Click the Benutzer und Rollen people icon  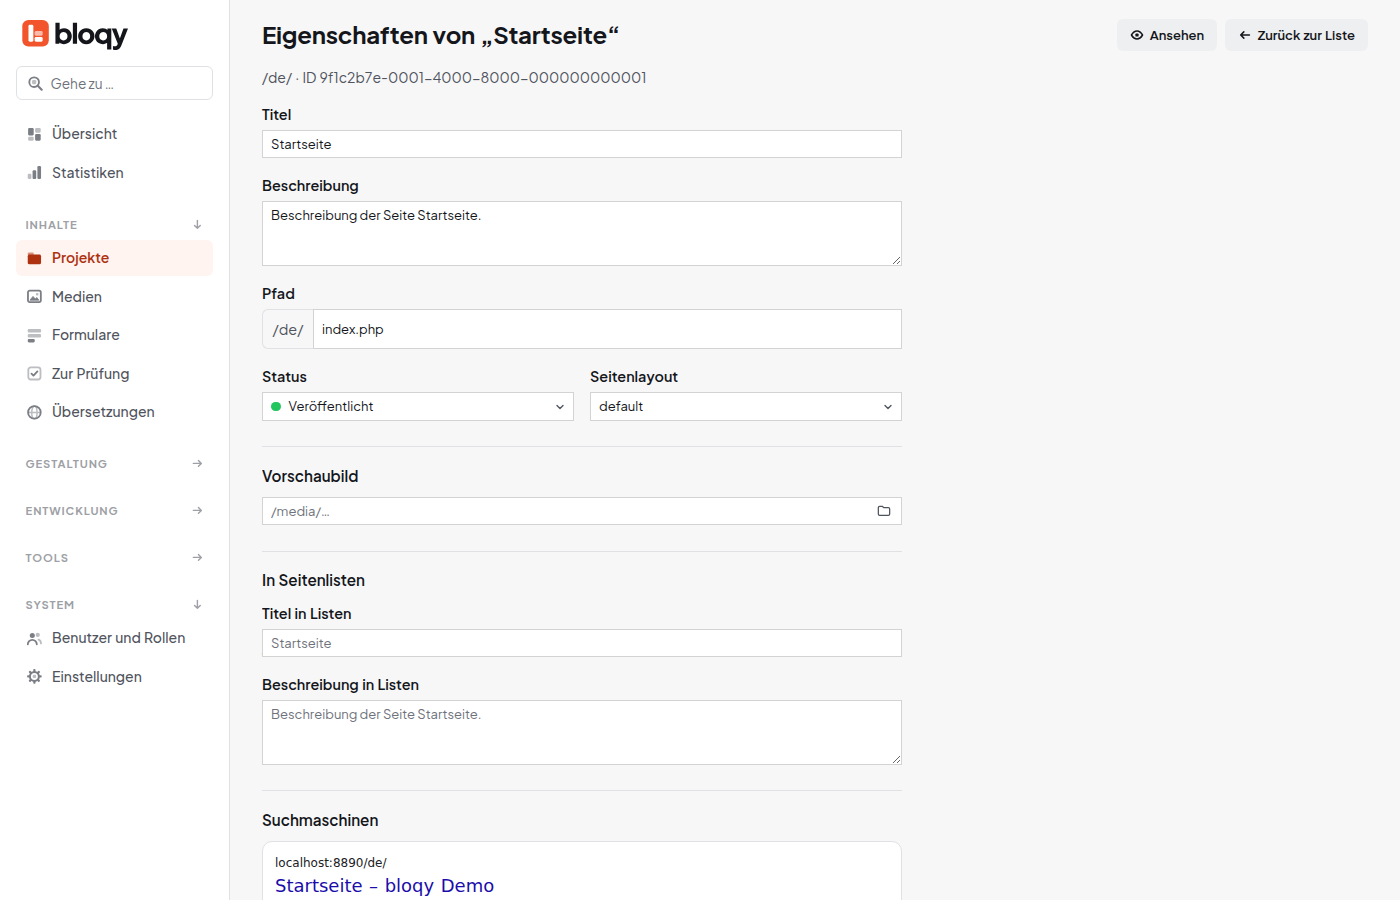(x=34, y=638)
